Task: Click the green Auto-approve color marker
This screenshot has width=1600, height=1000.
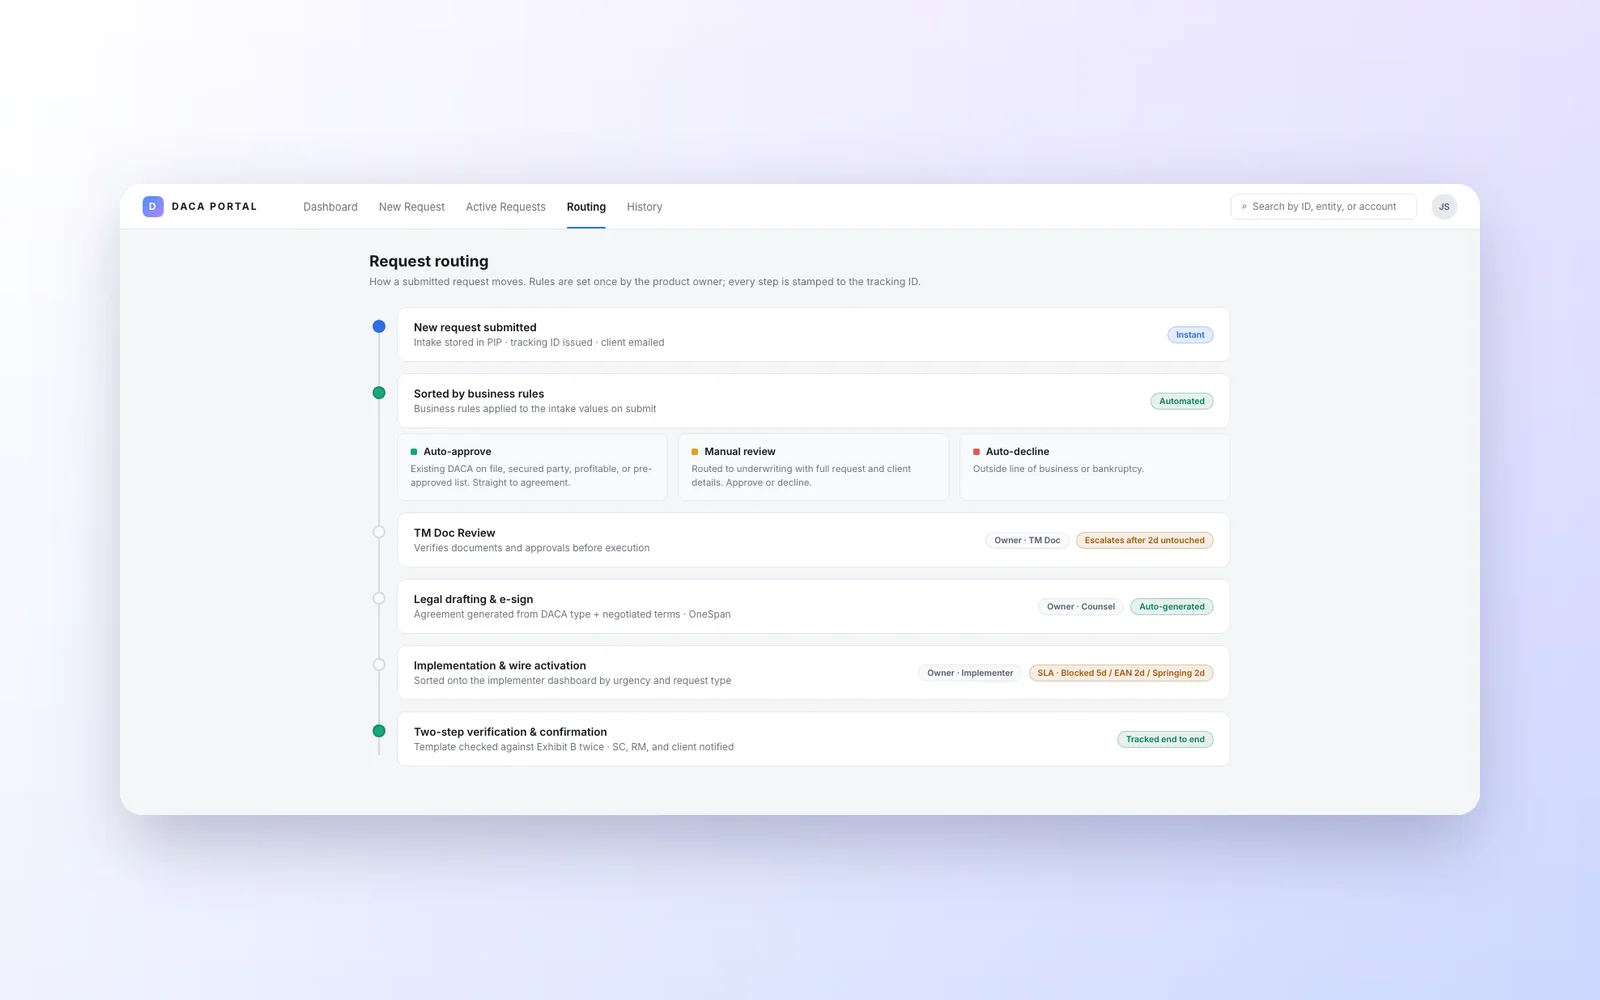Action: (x=414, y=452)
